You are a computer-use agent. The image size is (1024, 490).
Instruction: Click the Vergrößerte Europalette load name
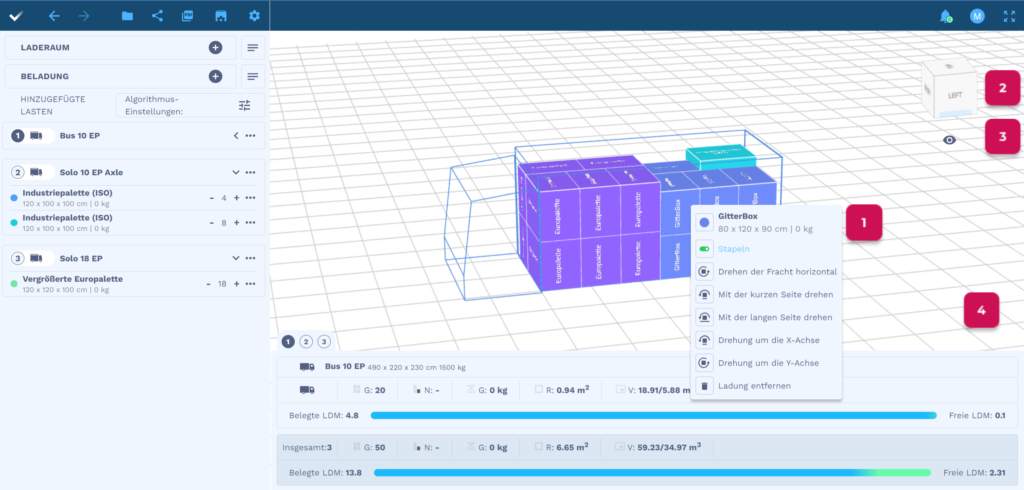72,279
